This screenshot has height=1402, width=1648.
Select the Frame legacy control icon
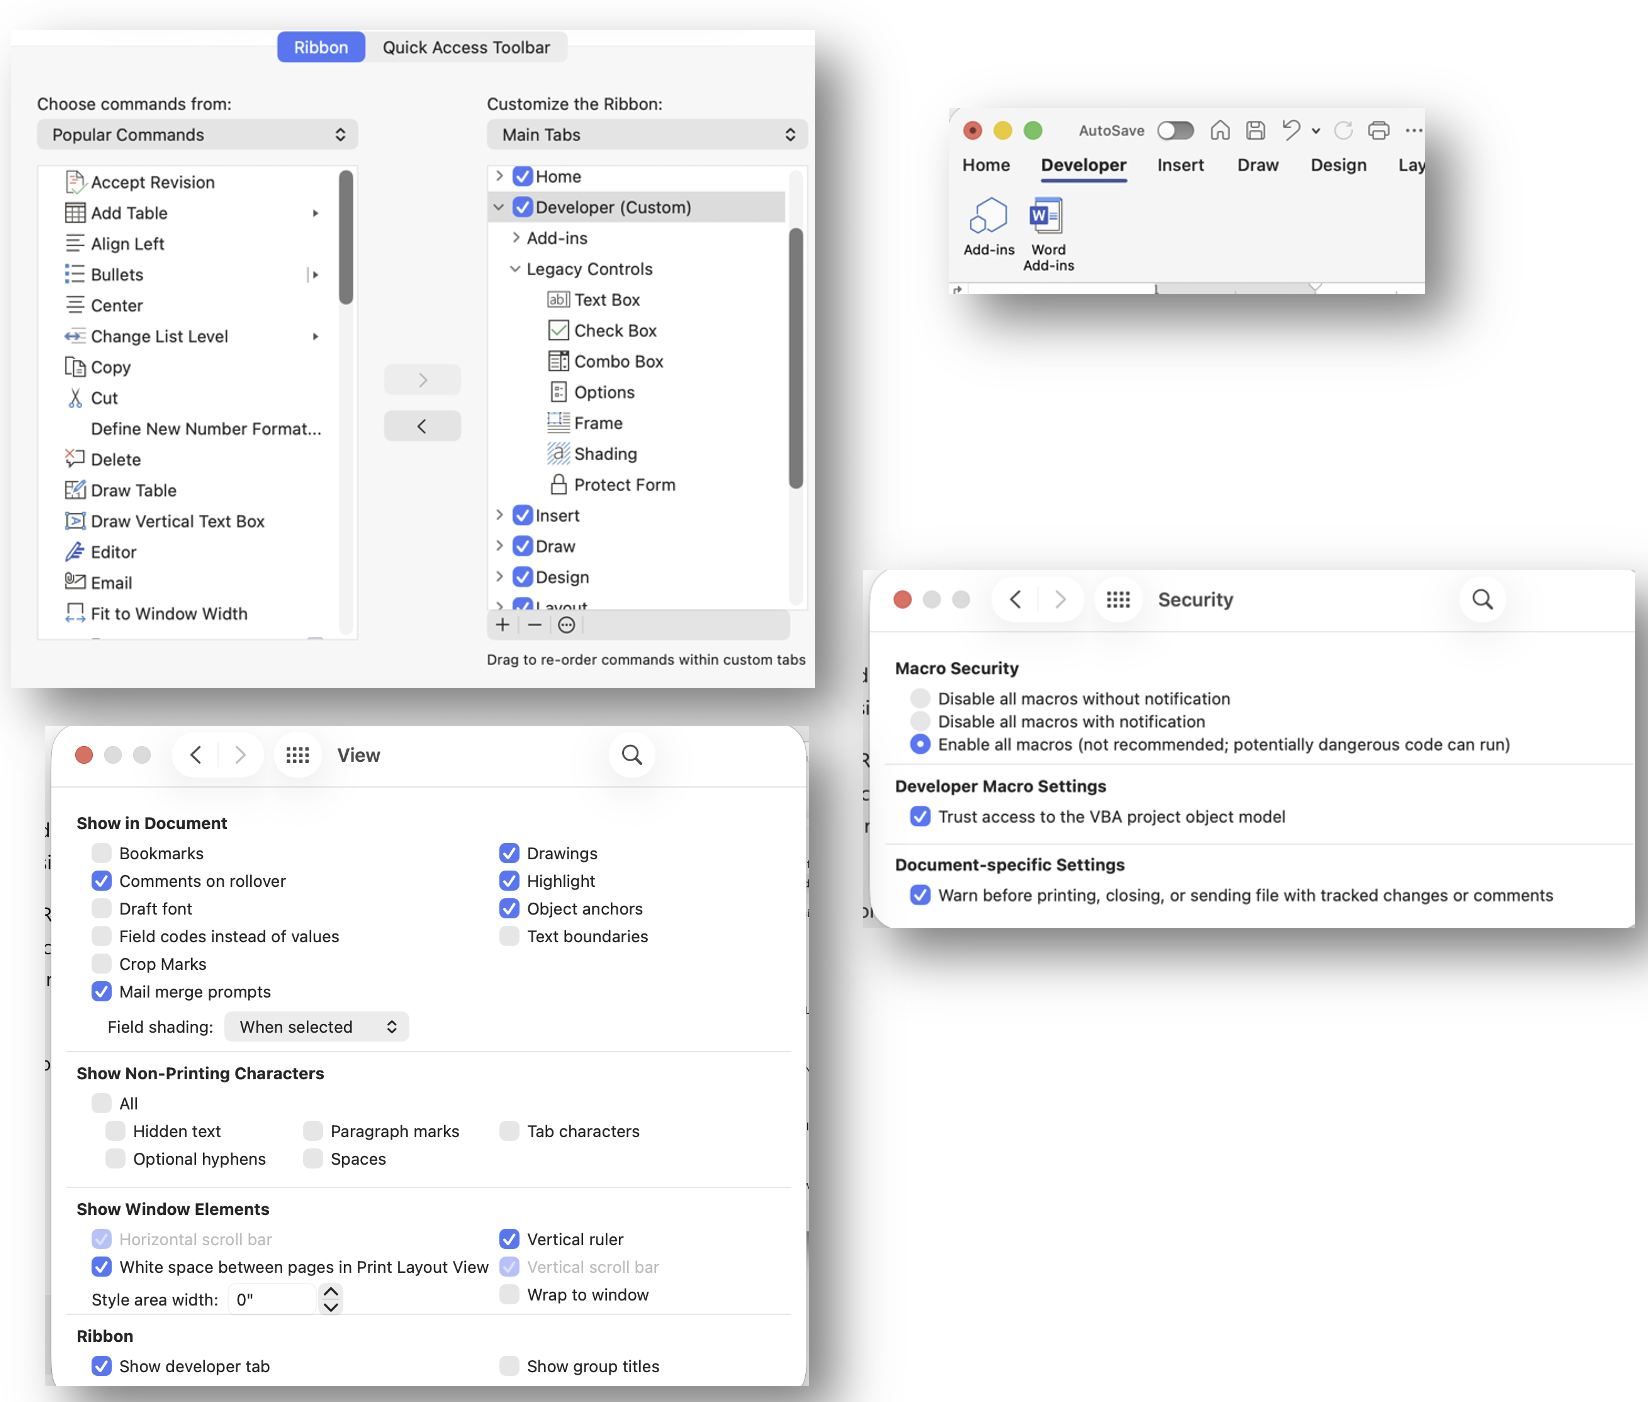pos(558,423)
